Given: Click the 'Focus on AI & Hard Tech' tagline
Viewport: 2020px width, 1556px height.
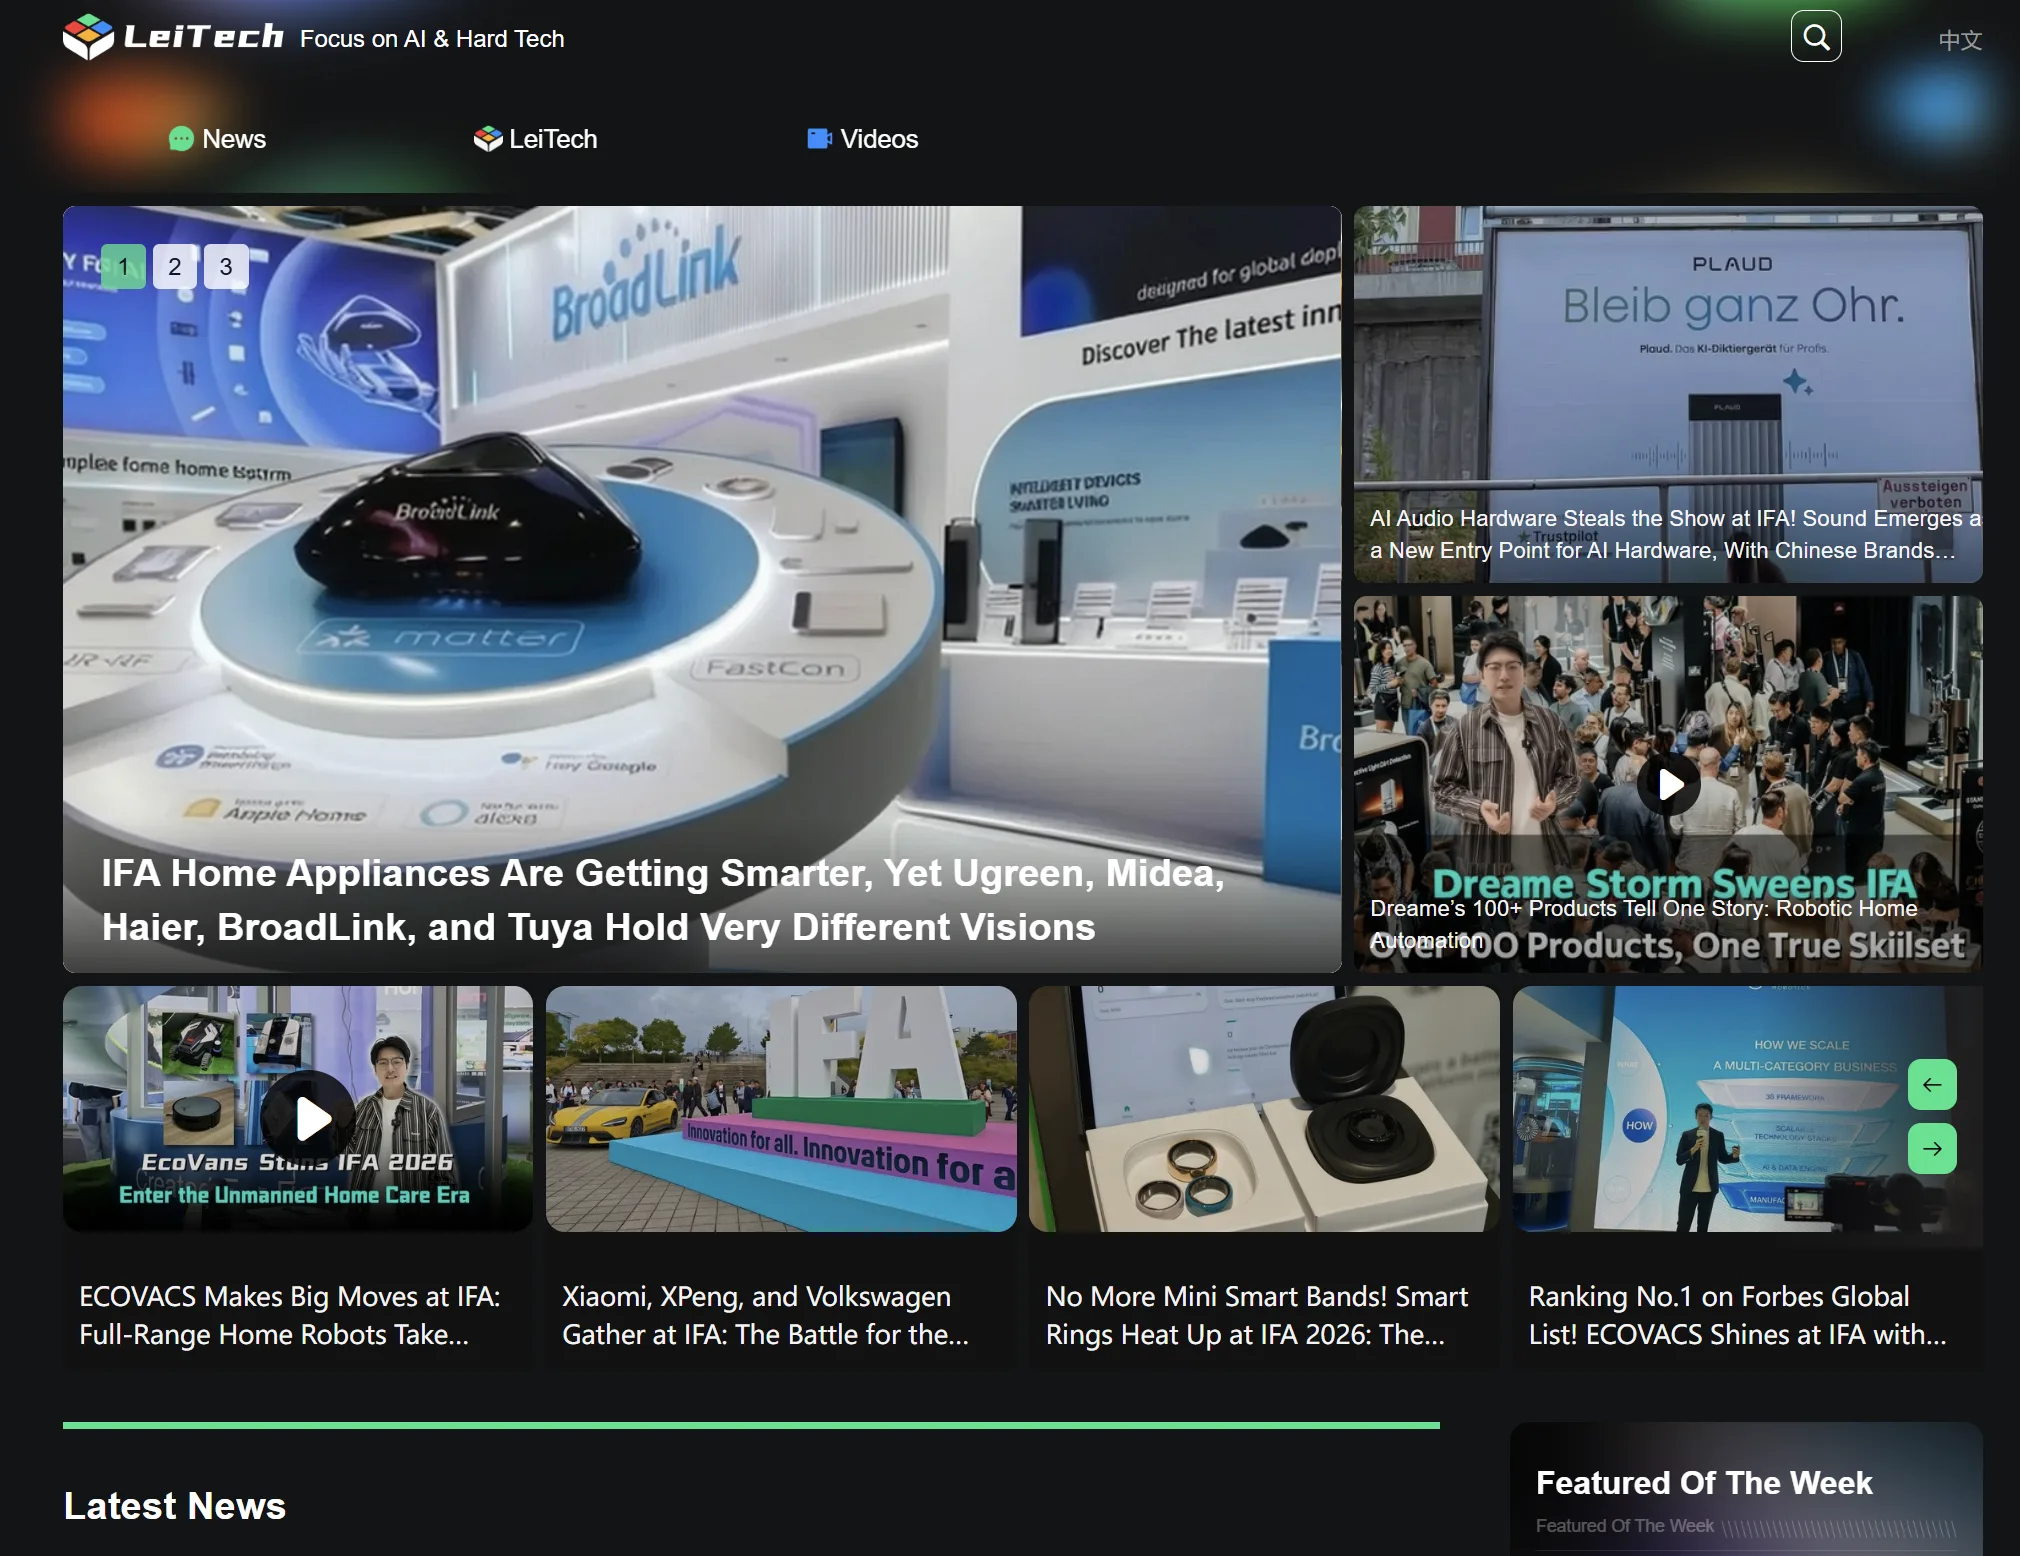Looking at the screenshot, I should (432, 39).
